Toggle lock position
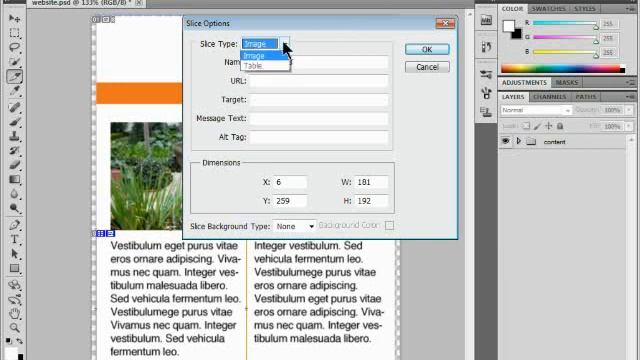Image resolution: width=640 pixels, height=360 pixels. (549, 126)
